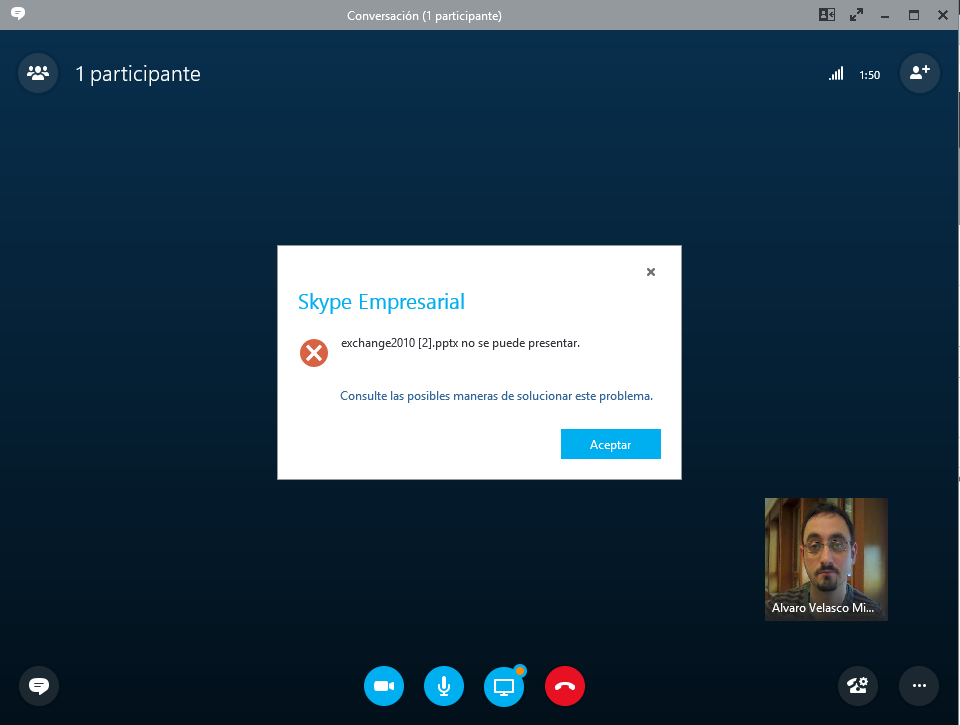960x725 pixels.
Task: Click the 1 participante heading
Action: 138,74
